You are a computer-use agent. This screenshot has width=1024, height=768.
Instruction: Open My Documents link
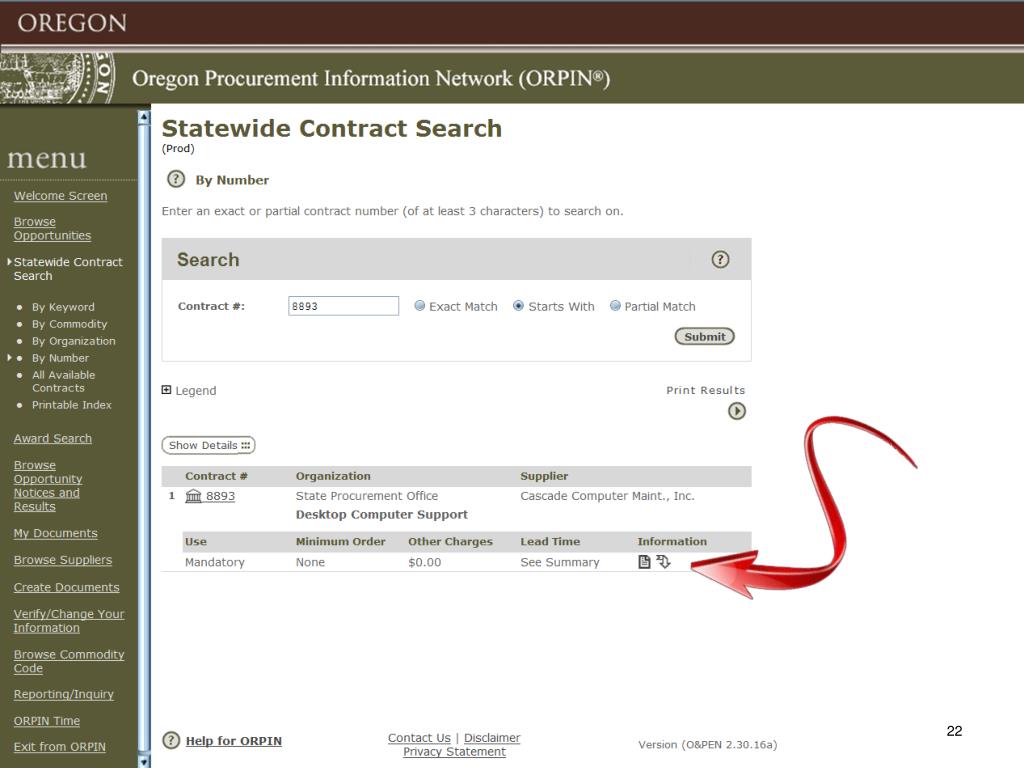click(56, 534)
